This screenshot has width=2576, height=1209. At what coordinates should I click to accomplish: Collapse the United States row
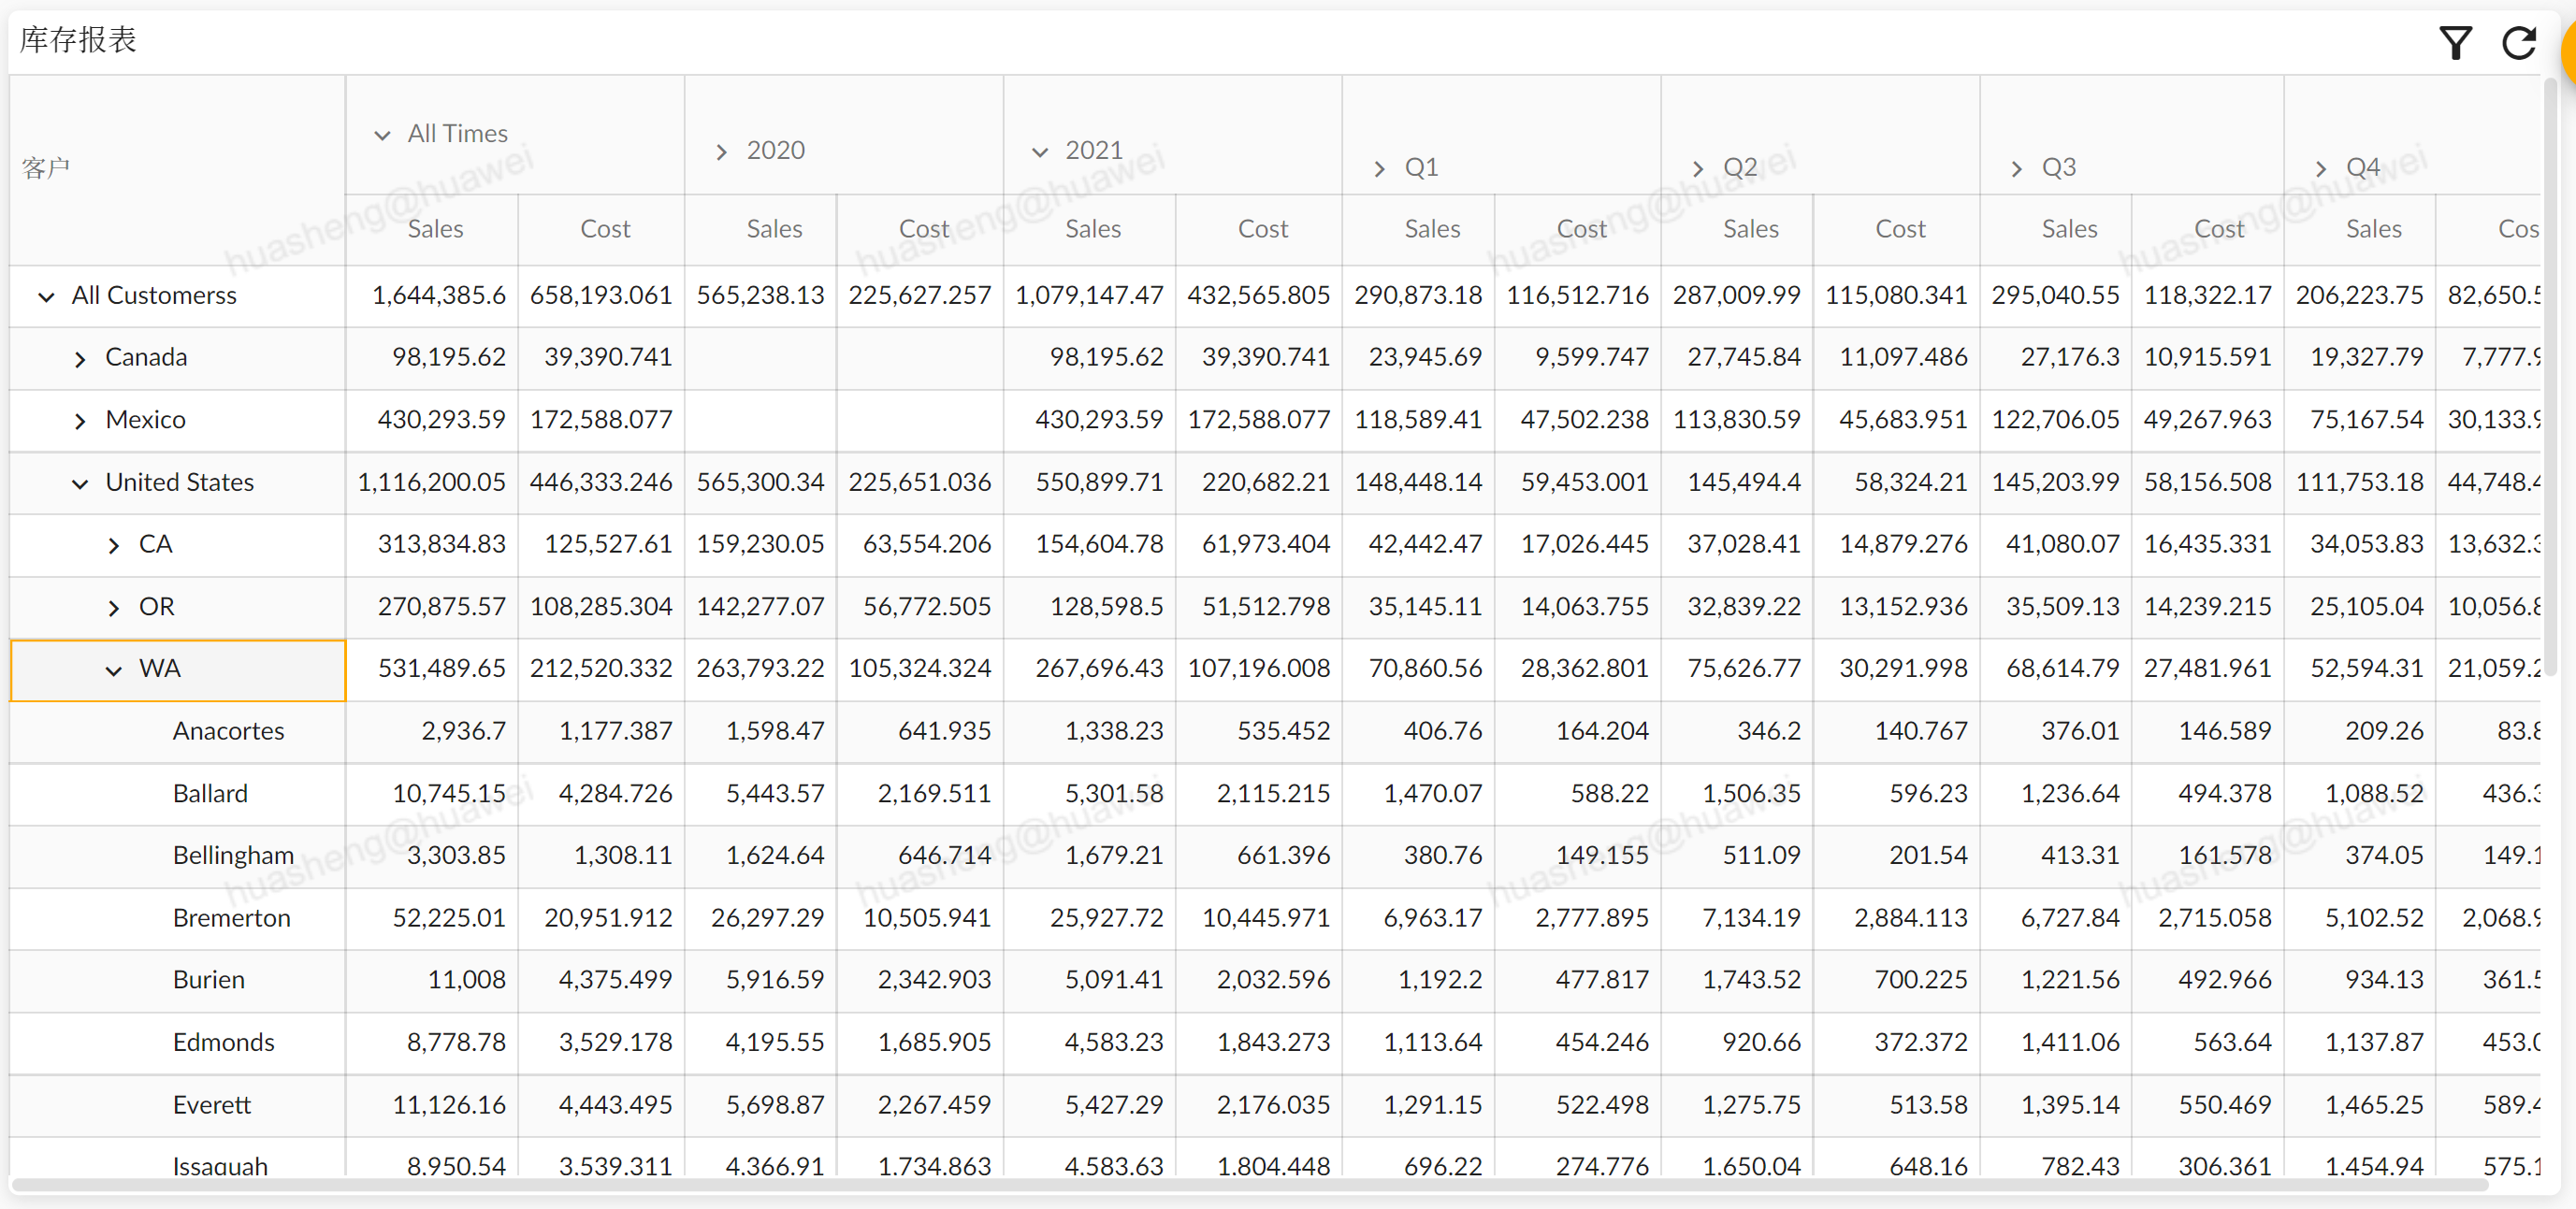coord(80,484)
